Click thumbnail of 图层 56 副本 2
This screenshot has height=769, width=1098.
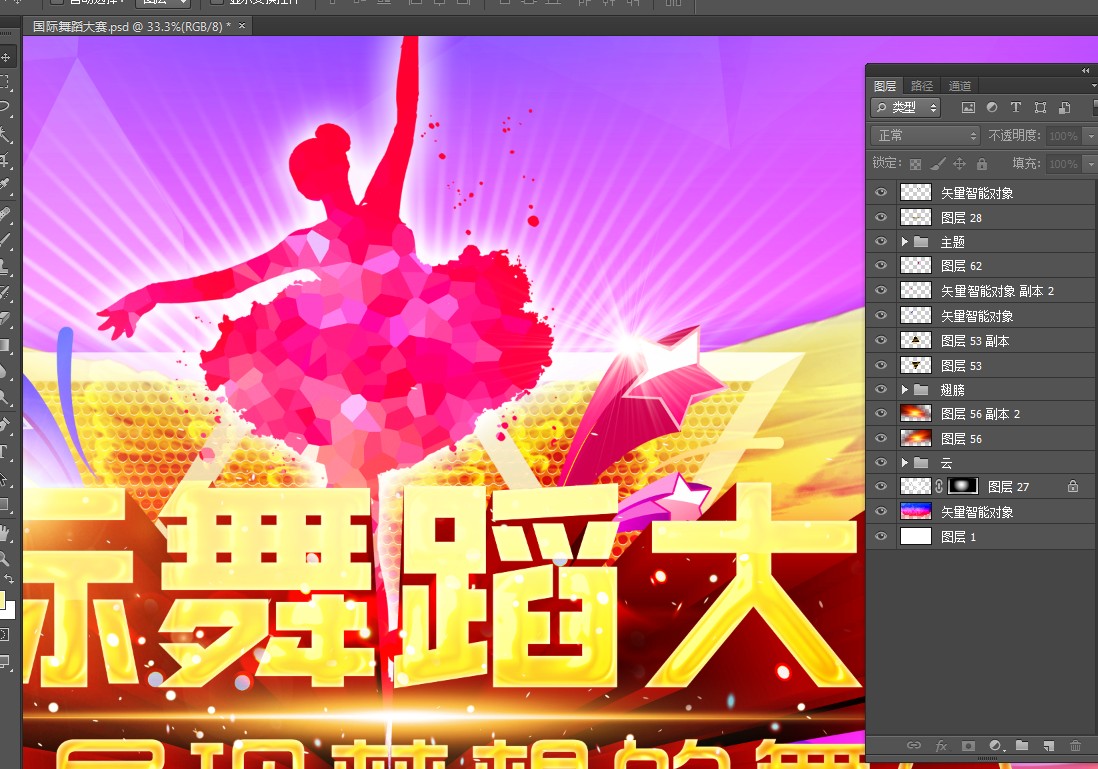pos(915,413)
